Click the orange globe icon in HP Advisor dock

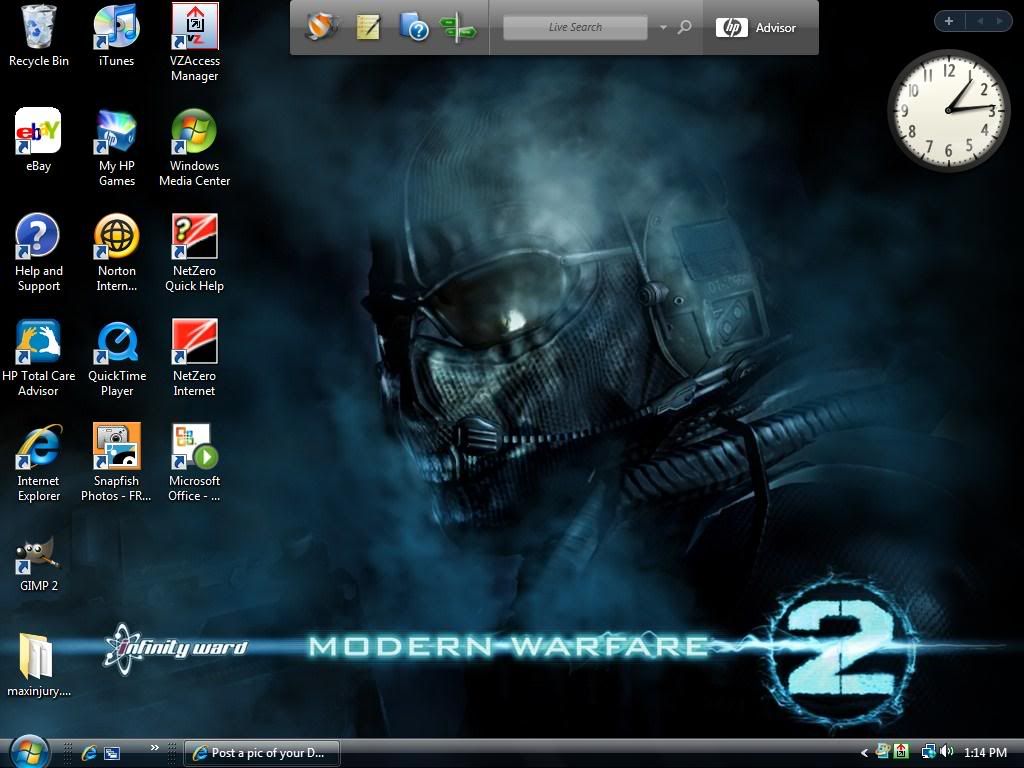(x=321, y=27)
